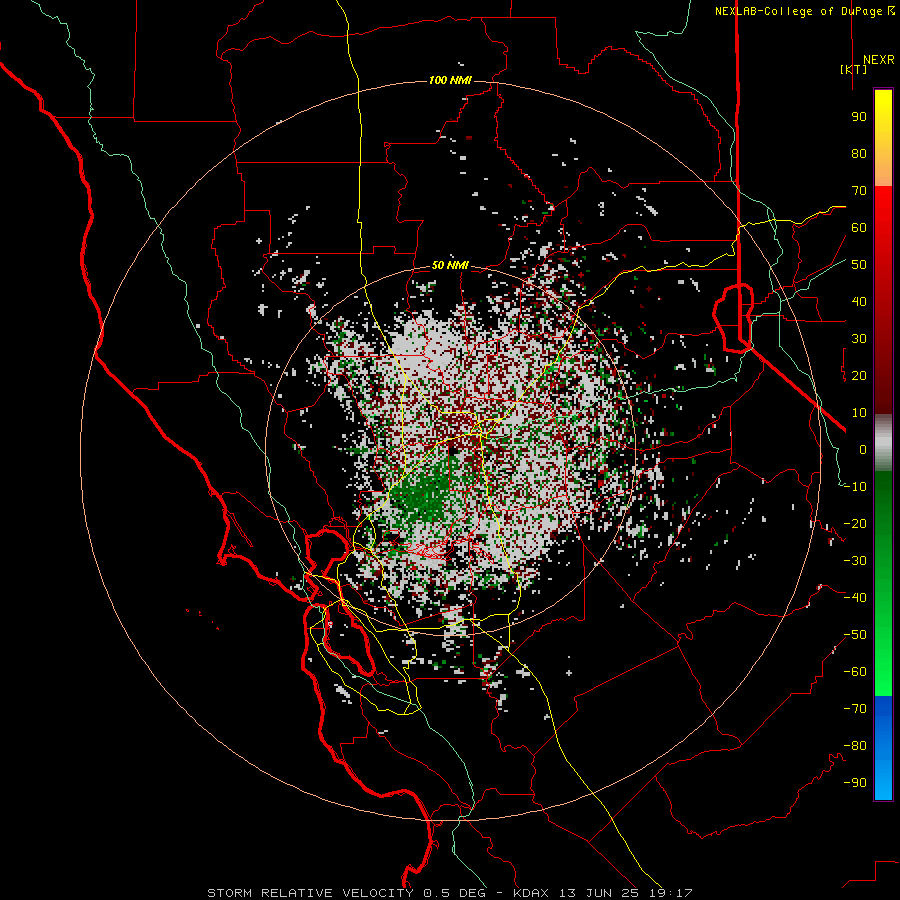Click the [KT] units label
The height and width of the screenshot is (900, 900).
click(x=853, y=69)
